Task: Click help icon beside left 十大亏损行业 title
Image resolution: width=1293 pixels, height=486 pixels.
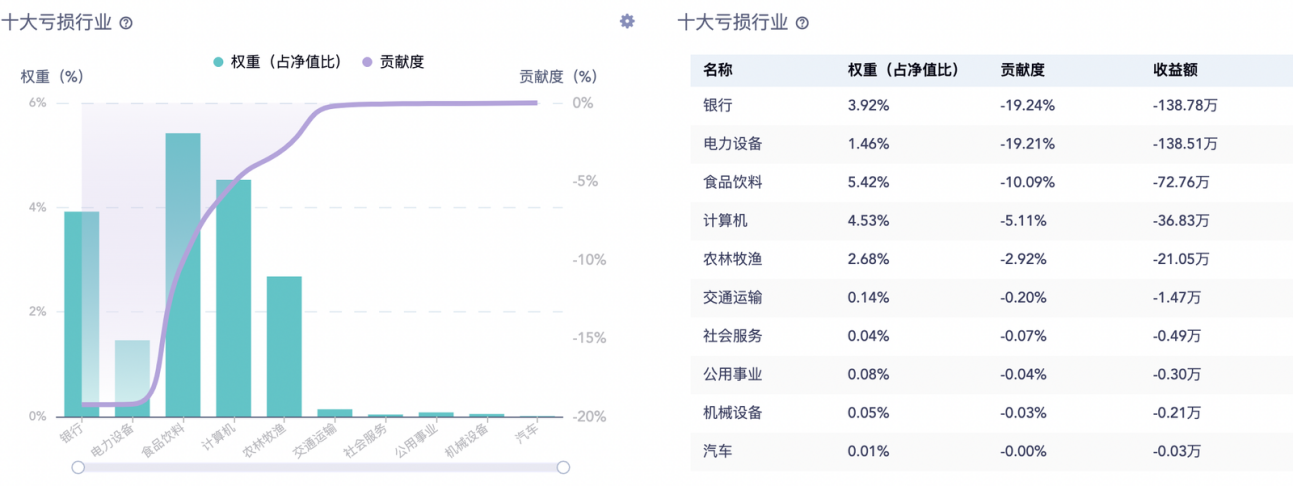Action: [126, 23]
